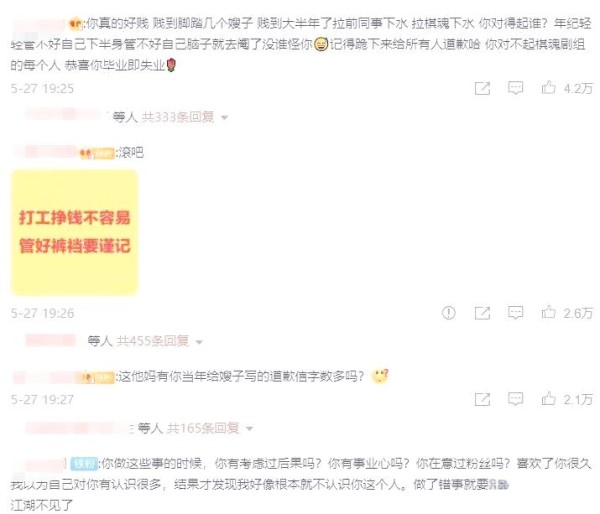The image size is (600, 514).
Task: Open the 共455条回复 replies link
Action: (x=152, y=341)
